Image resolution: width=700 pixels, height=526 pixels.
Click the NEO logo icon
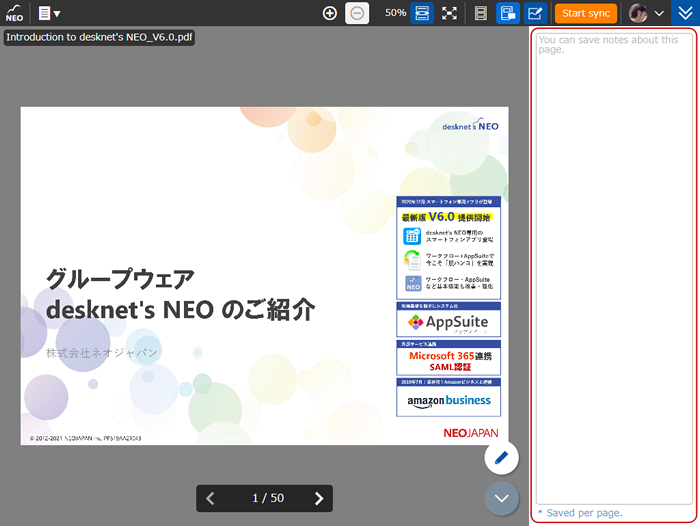pos(14,13)
